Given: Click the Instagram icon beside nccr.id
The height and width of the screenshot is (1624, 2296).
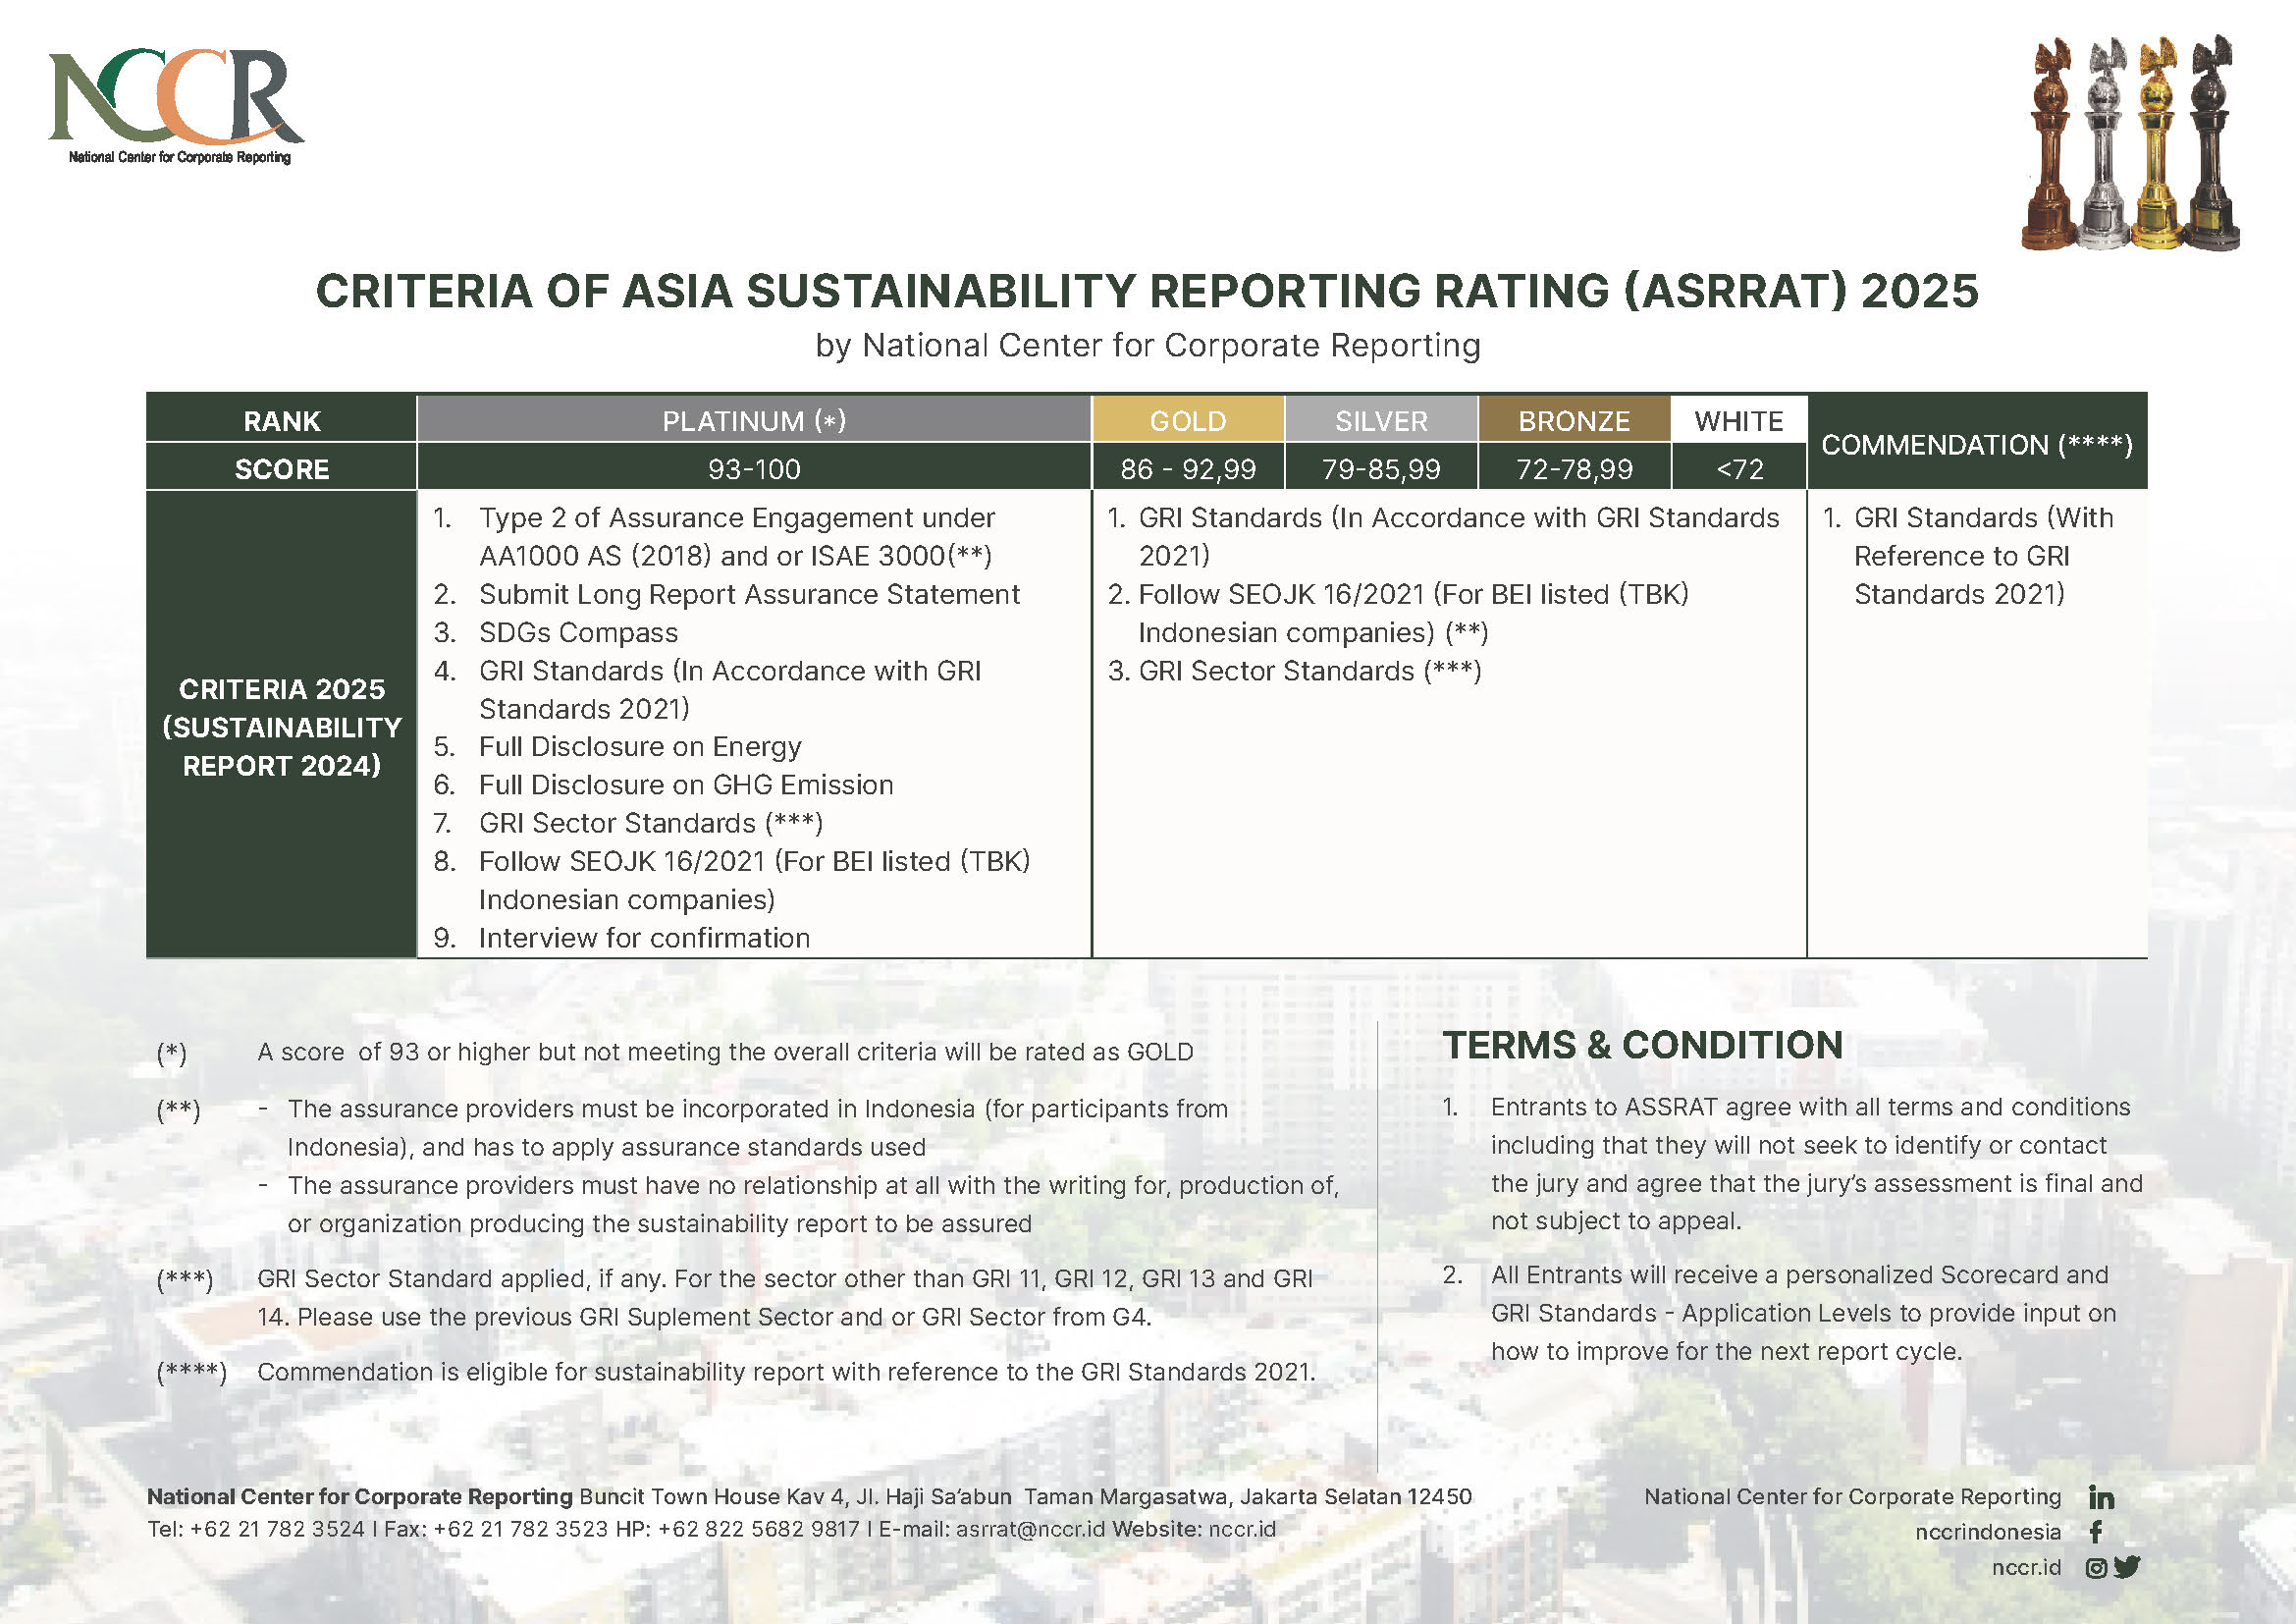Looking at the screenshot, I should pos(2096,1568).
